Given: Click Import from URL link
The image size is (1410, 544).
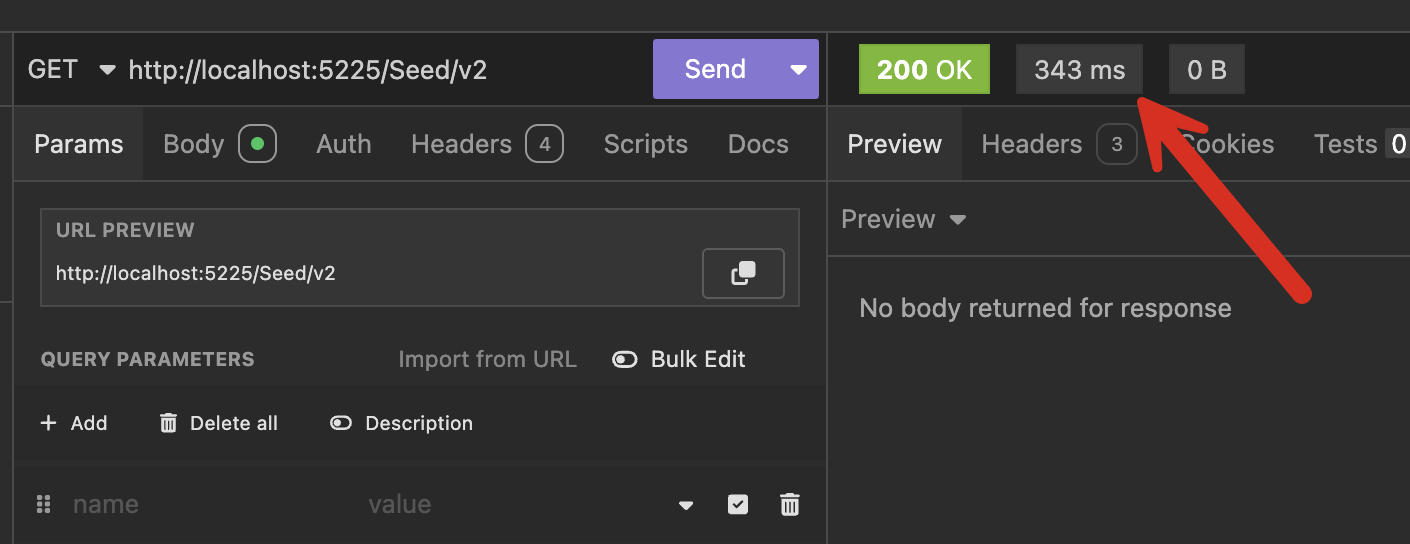Looking at the screenshot, I should tap(487, 360).
